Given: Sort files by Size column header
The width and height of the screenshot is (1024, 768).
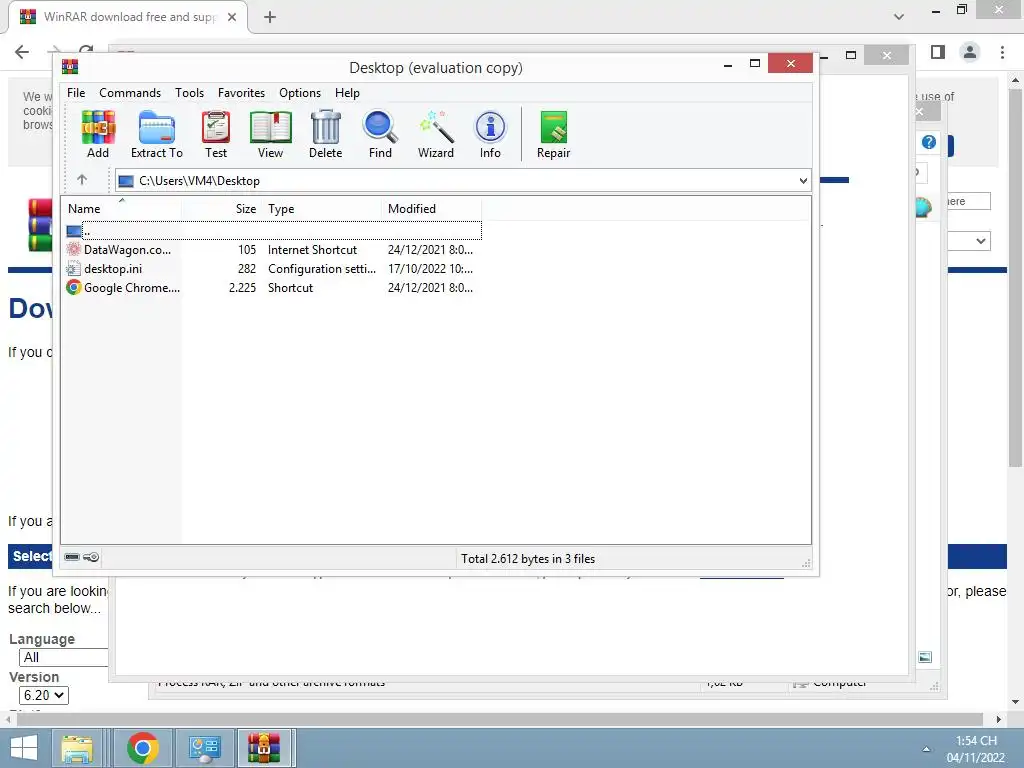Looking at the screenshot, I should (222, 208).
